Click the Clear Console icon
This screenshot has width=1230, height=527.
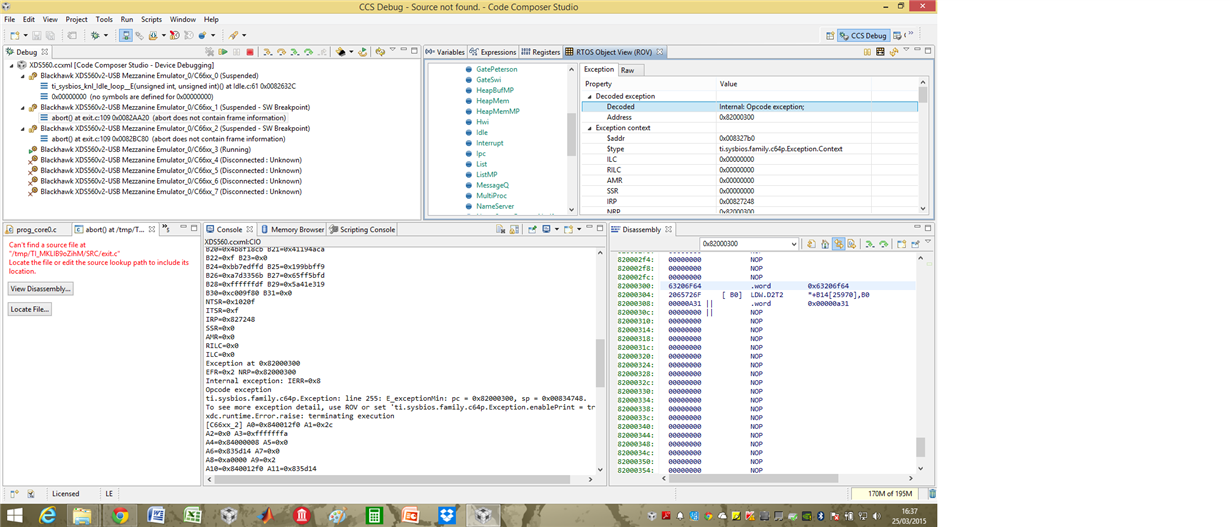(503, 229)
